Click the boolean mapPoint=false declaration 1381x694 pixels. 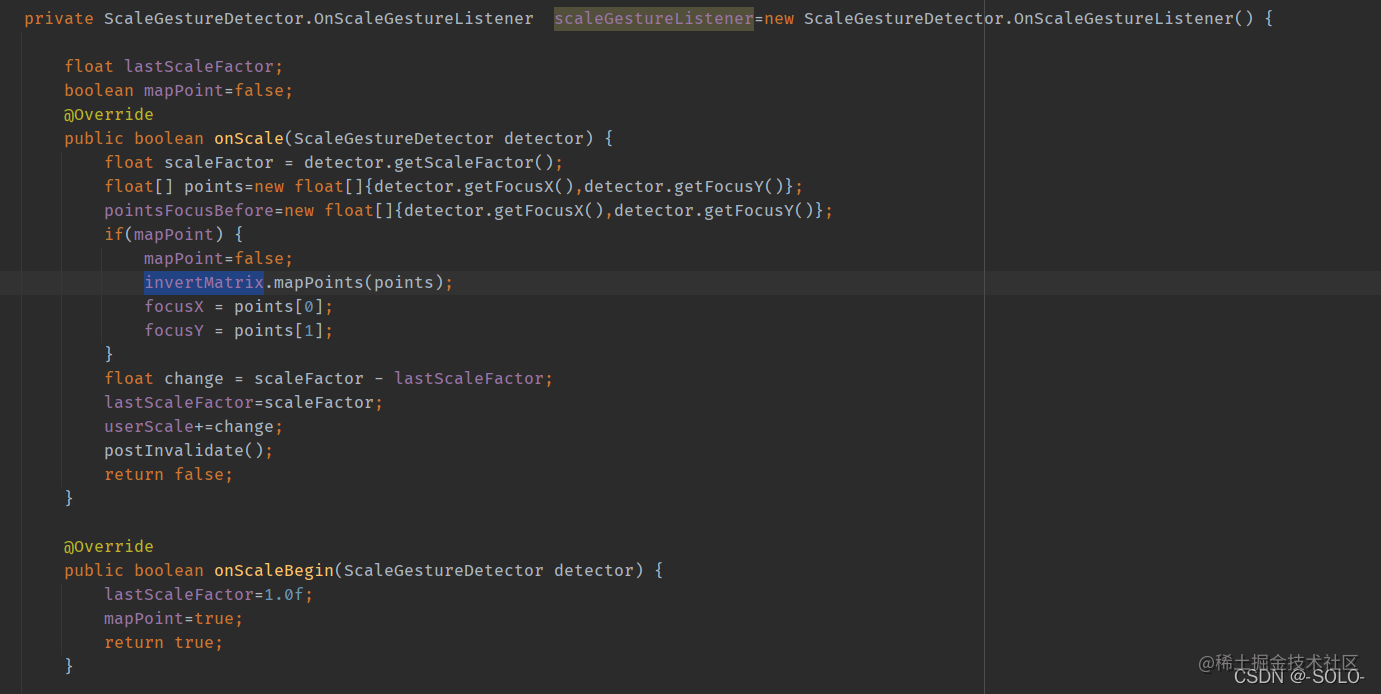pyautogui.click(x=179, y=90)
